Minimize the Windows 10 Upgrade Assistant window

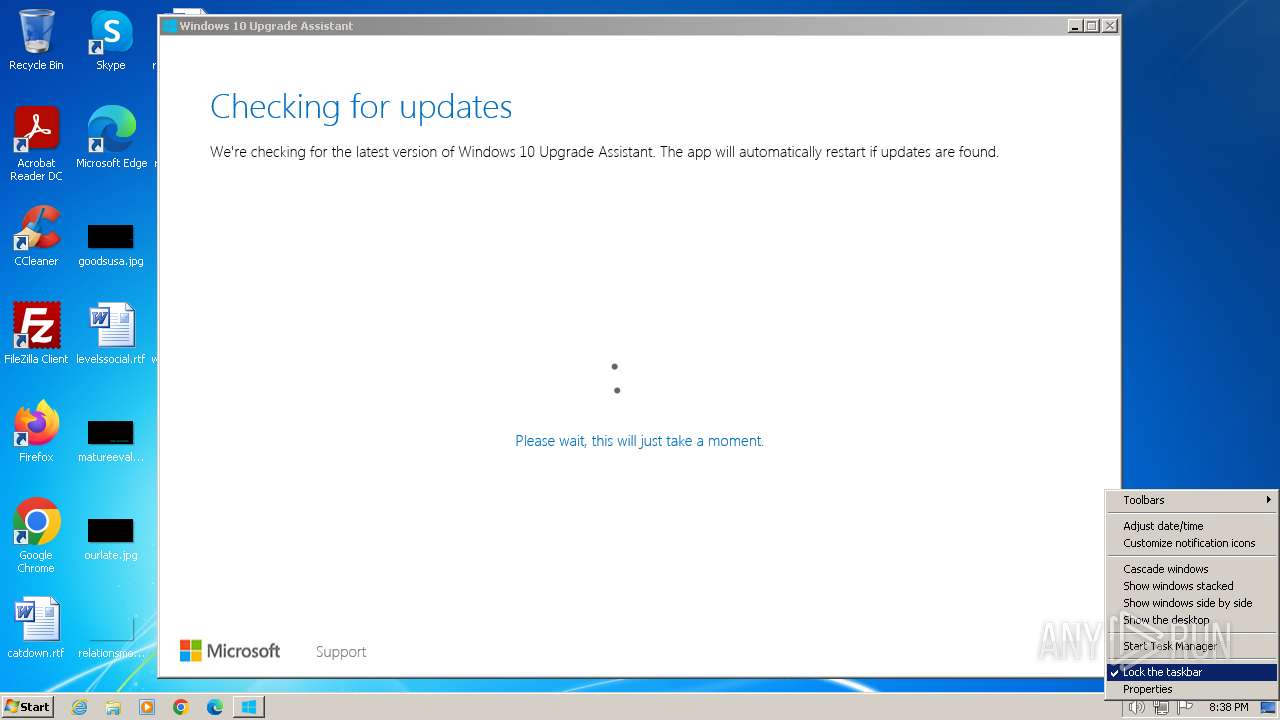[x=1075, y=26]
